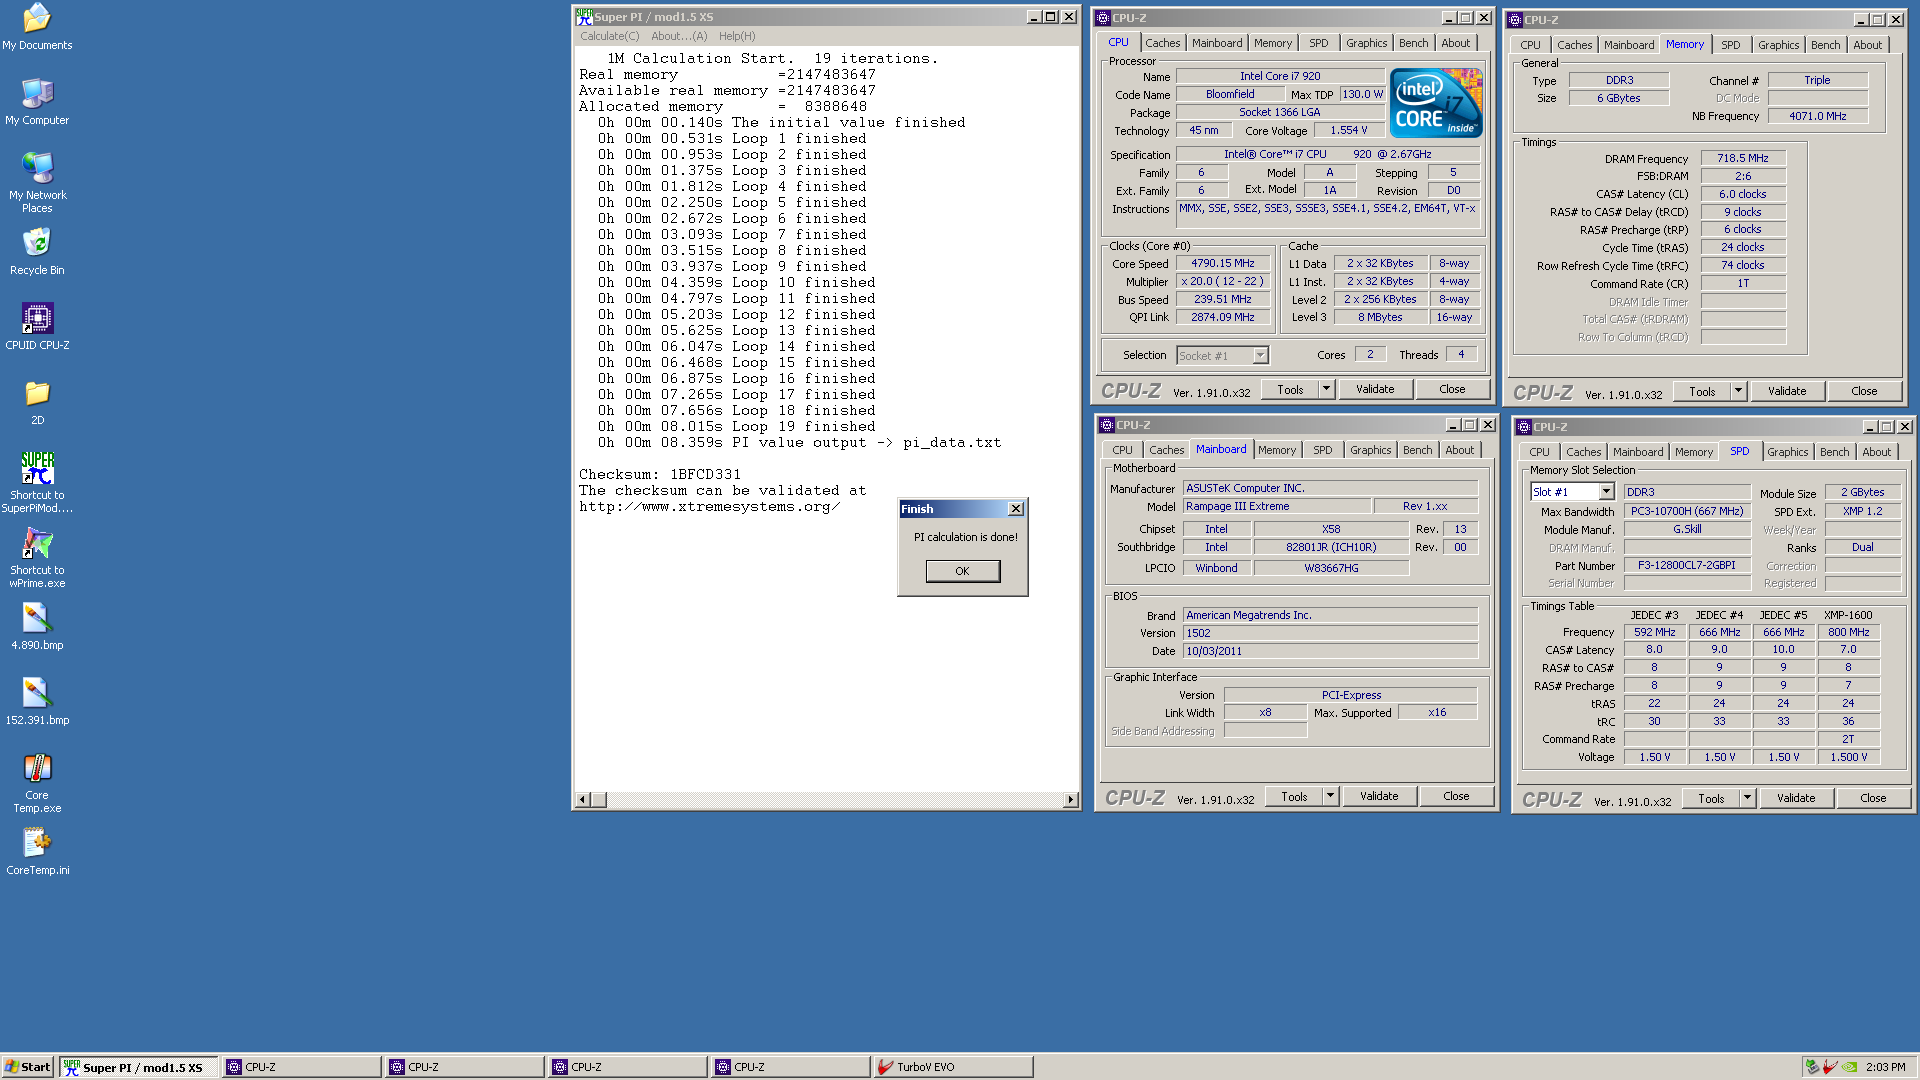Open Tools dropdown arrow in Mainboard window
1920x1080 pixels.
point(1331,796)
